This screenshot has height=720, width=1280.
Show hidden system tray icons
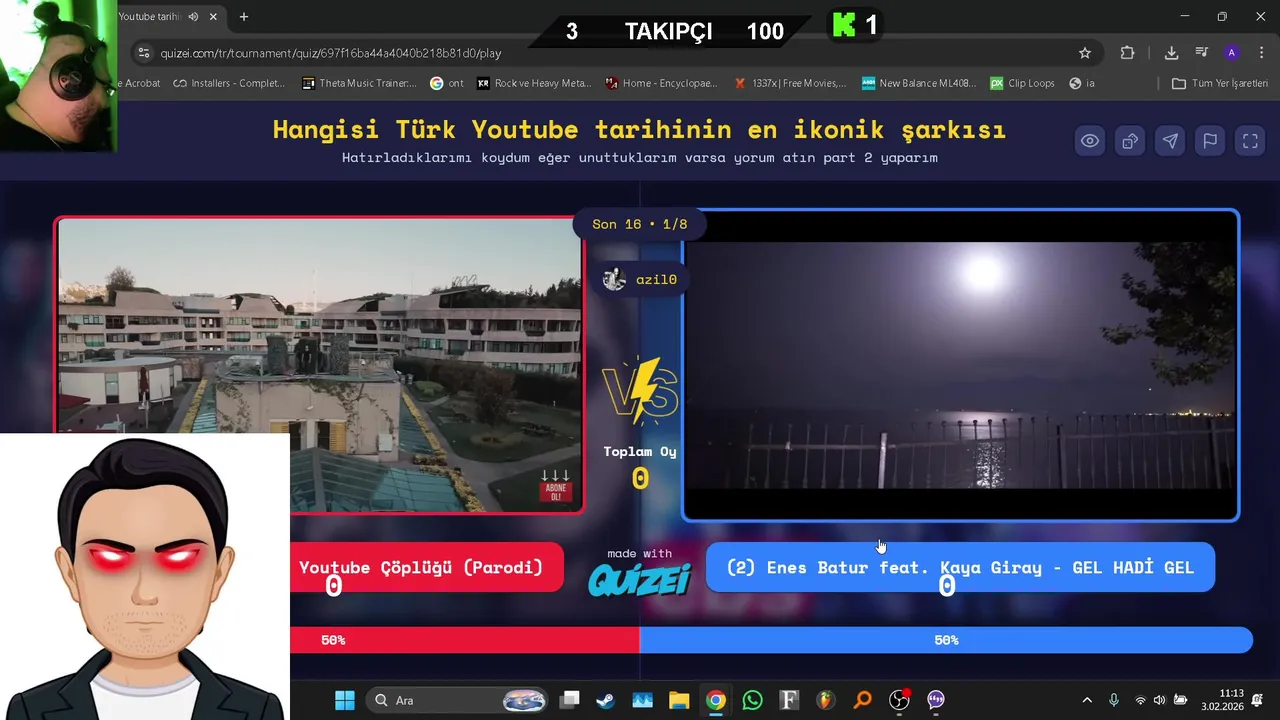click(x=1087, y=700)
